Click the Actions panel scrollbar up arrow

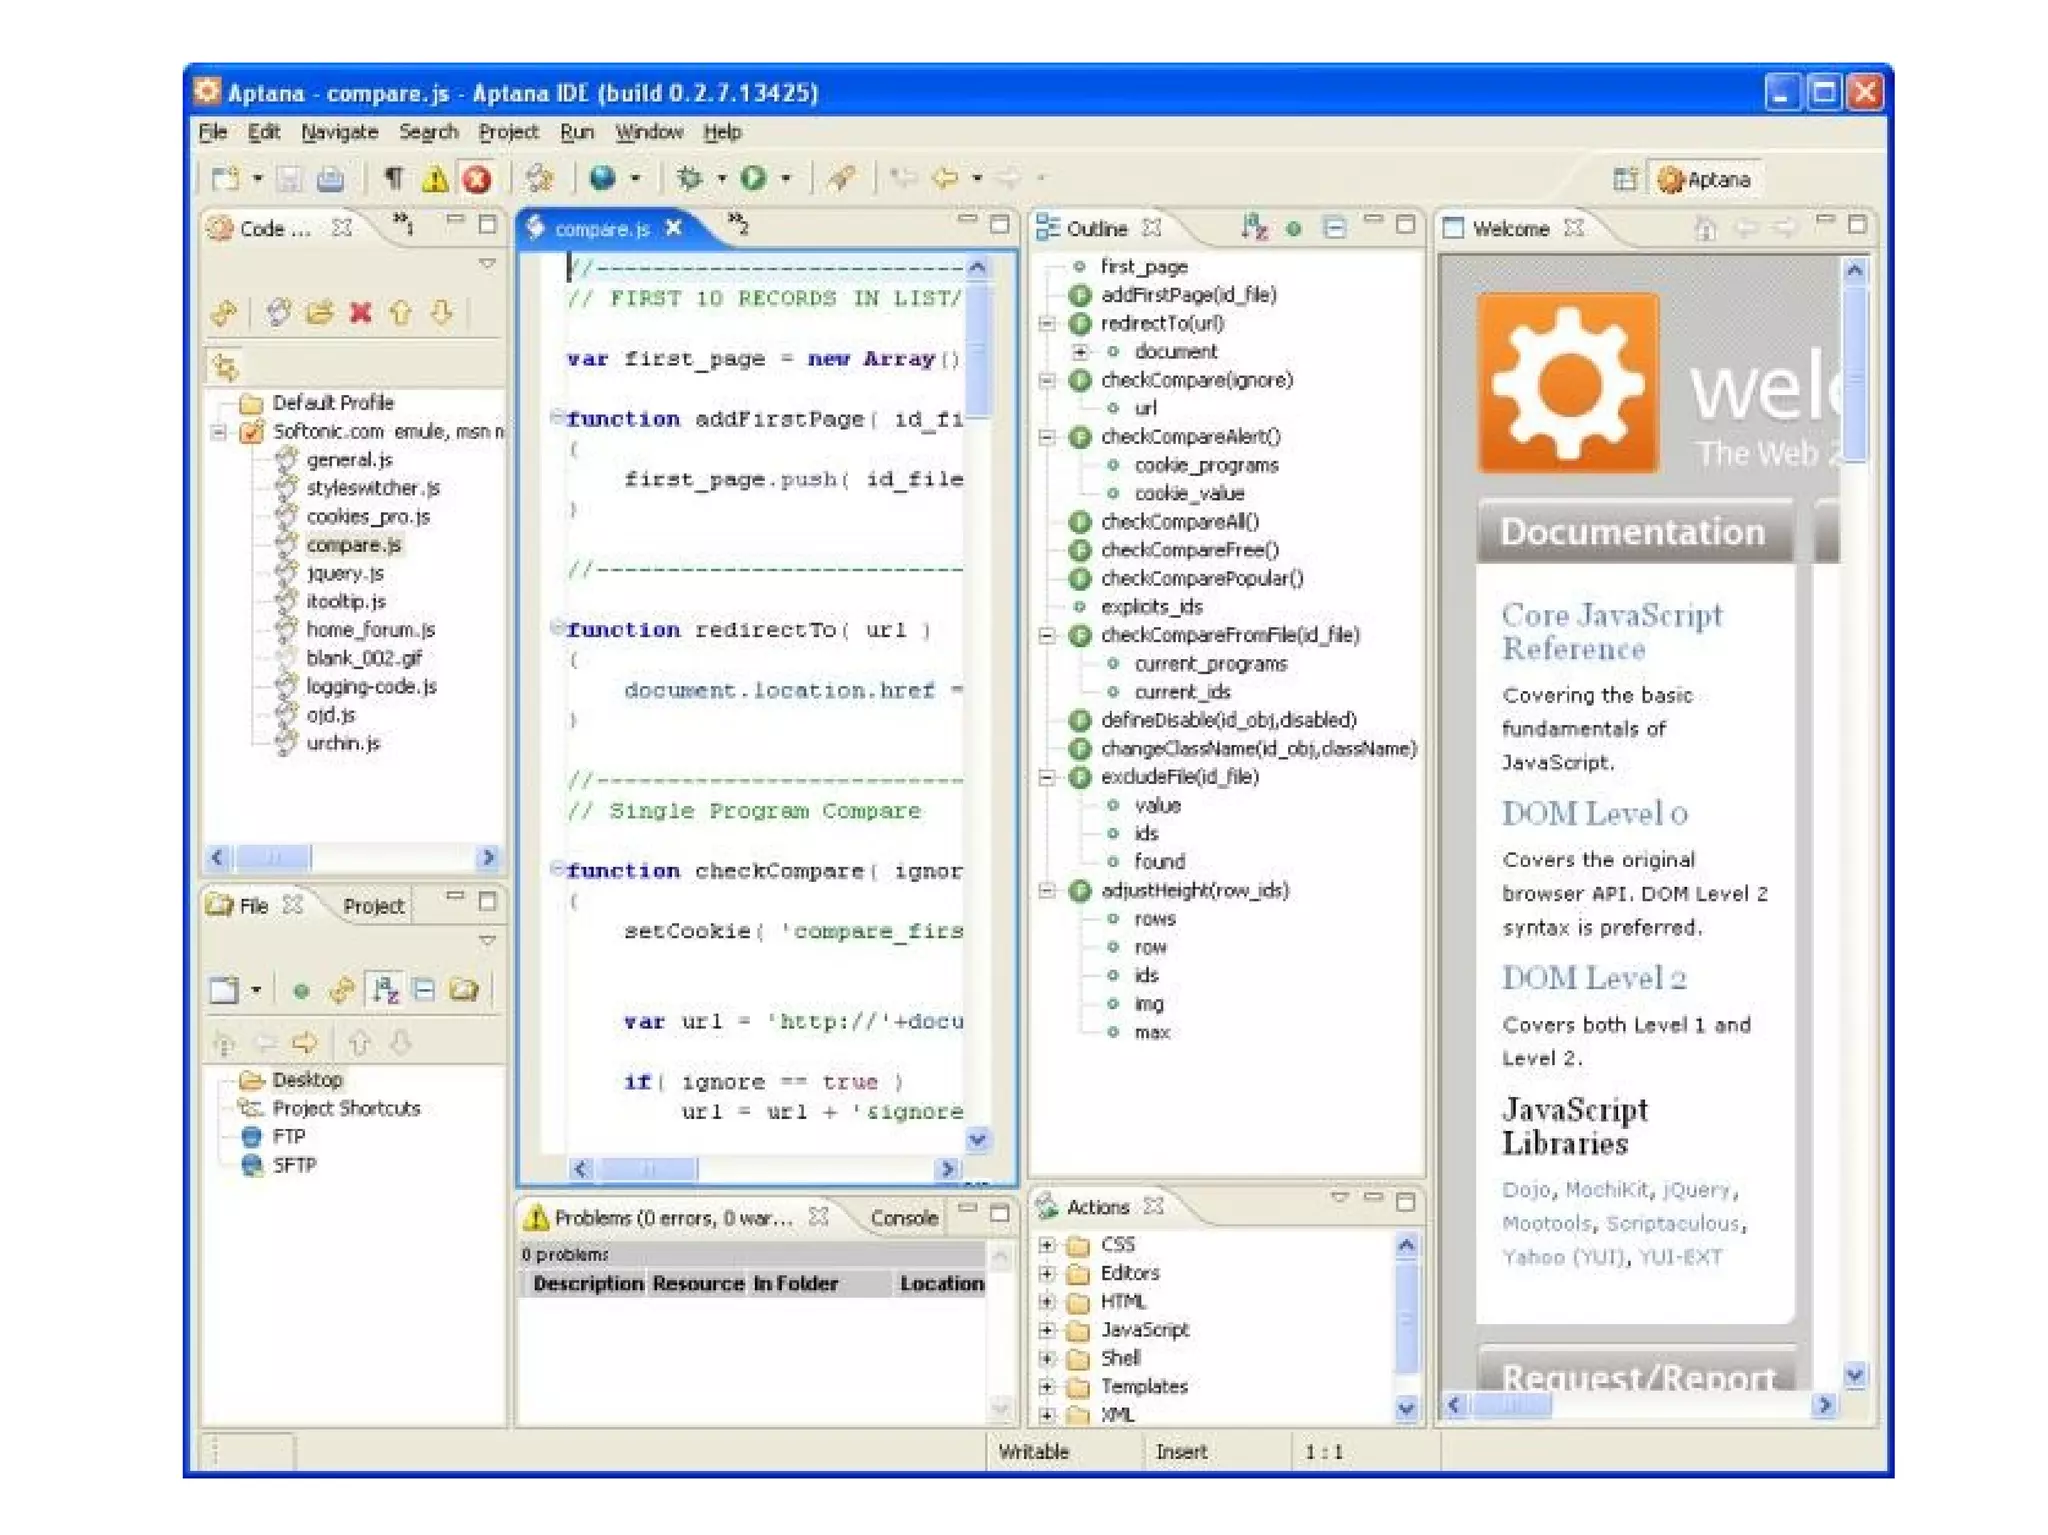pos(1406,1245)
